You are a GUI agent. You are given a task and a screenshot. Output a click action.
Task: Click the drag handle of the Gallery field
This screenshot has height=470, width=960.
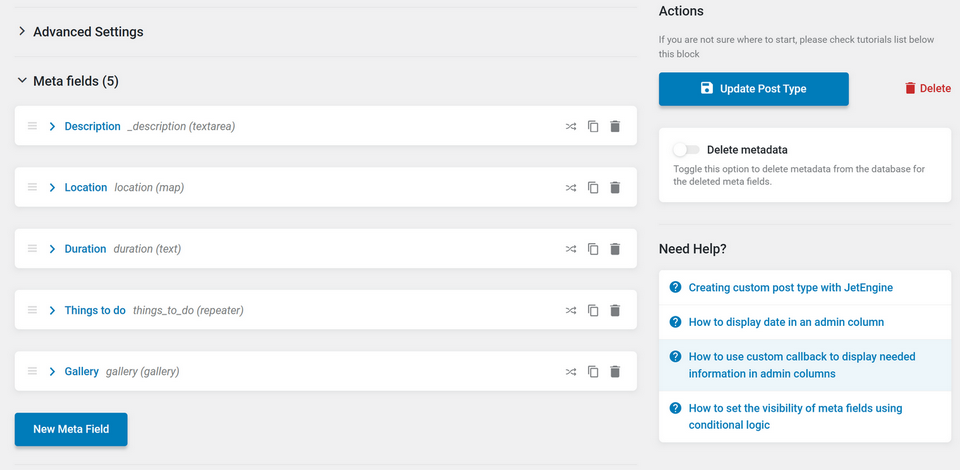point(32,371)
